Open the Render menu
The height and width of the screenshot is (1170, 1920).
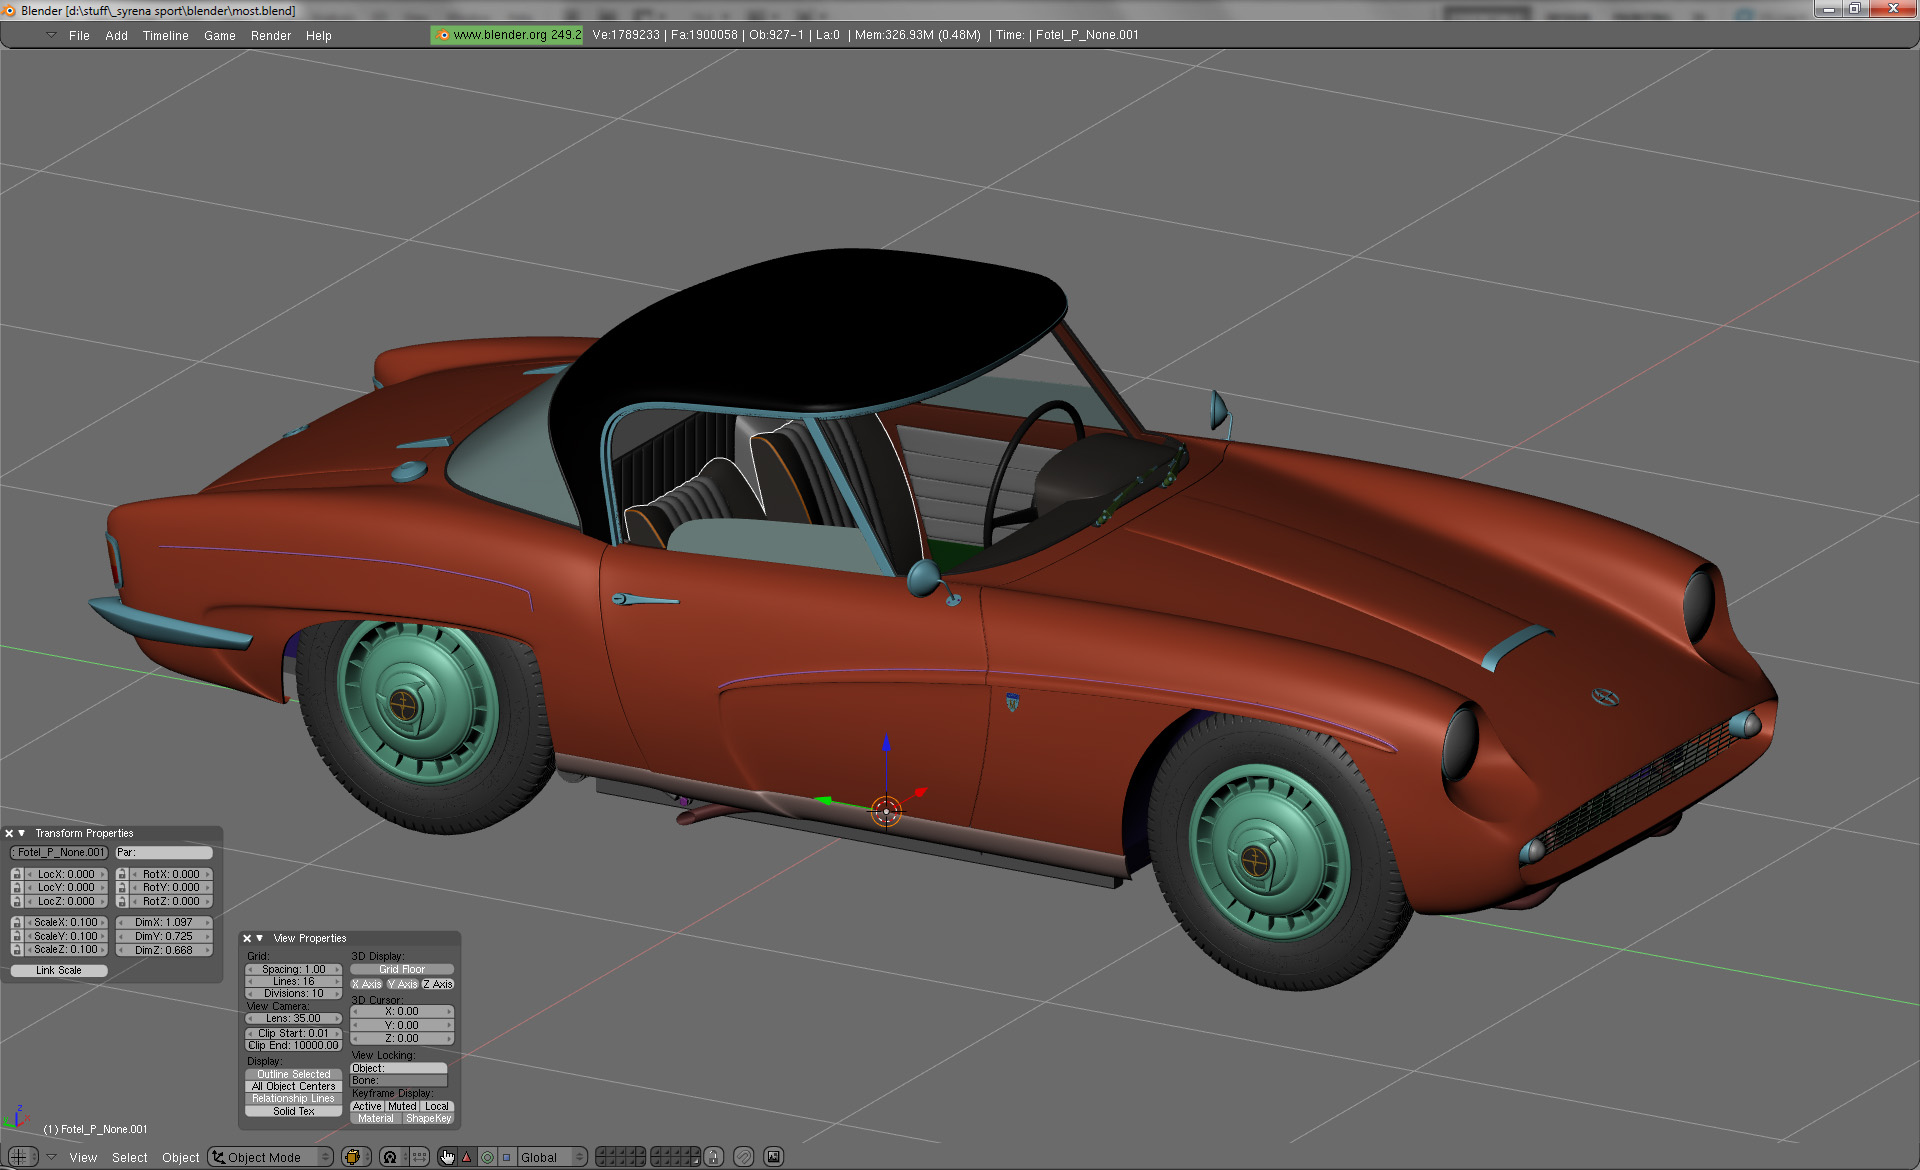(270, 35)
